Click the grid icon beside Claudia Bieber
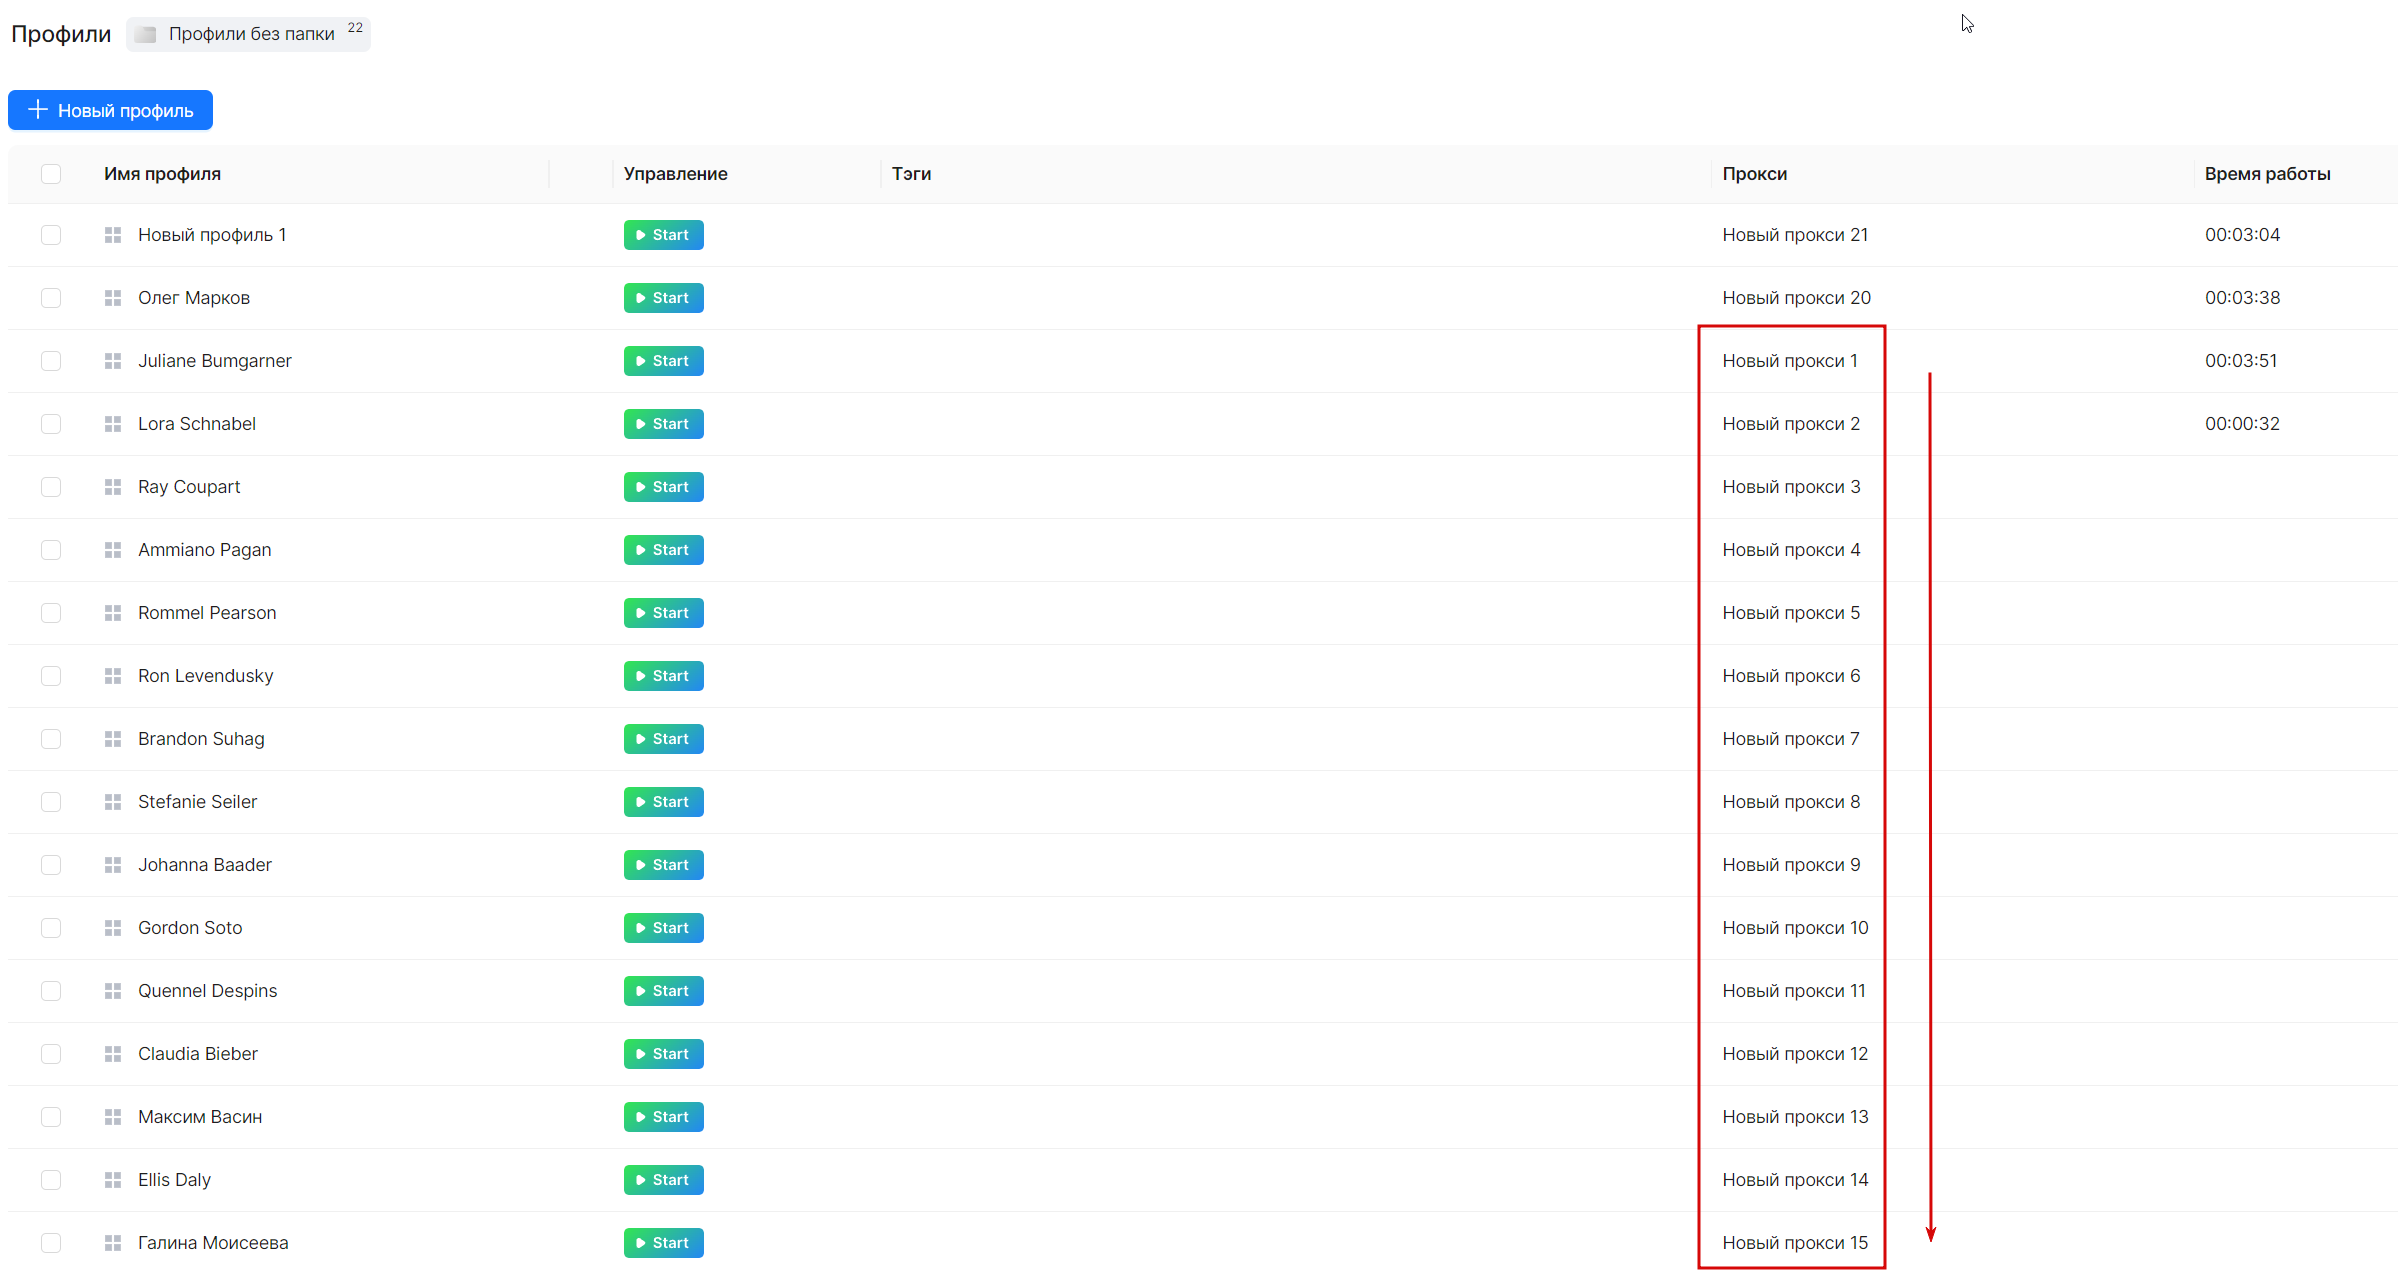The height and width of the screenshot is (1274, 2398). [x=113, y=1054]
